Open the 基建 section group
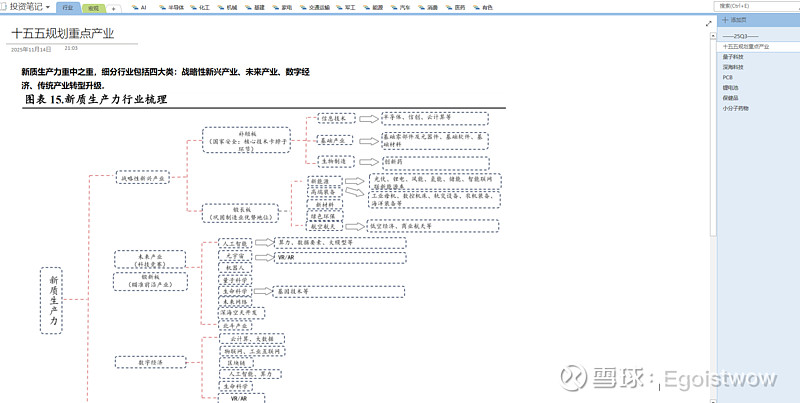Image resolution: width=800 pixels, height=403 pixels. click(x=255, y=8)
